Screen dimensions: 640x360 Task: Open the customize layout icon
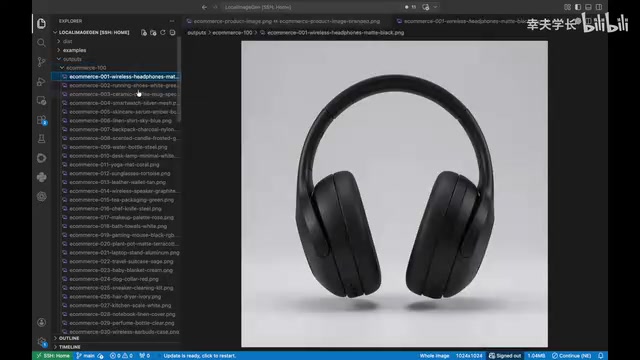tap(567, 7)
